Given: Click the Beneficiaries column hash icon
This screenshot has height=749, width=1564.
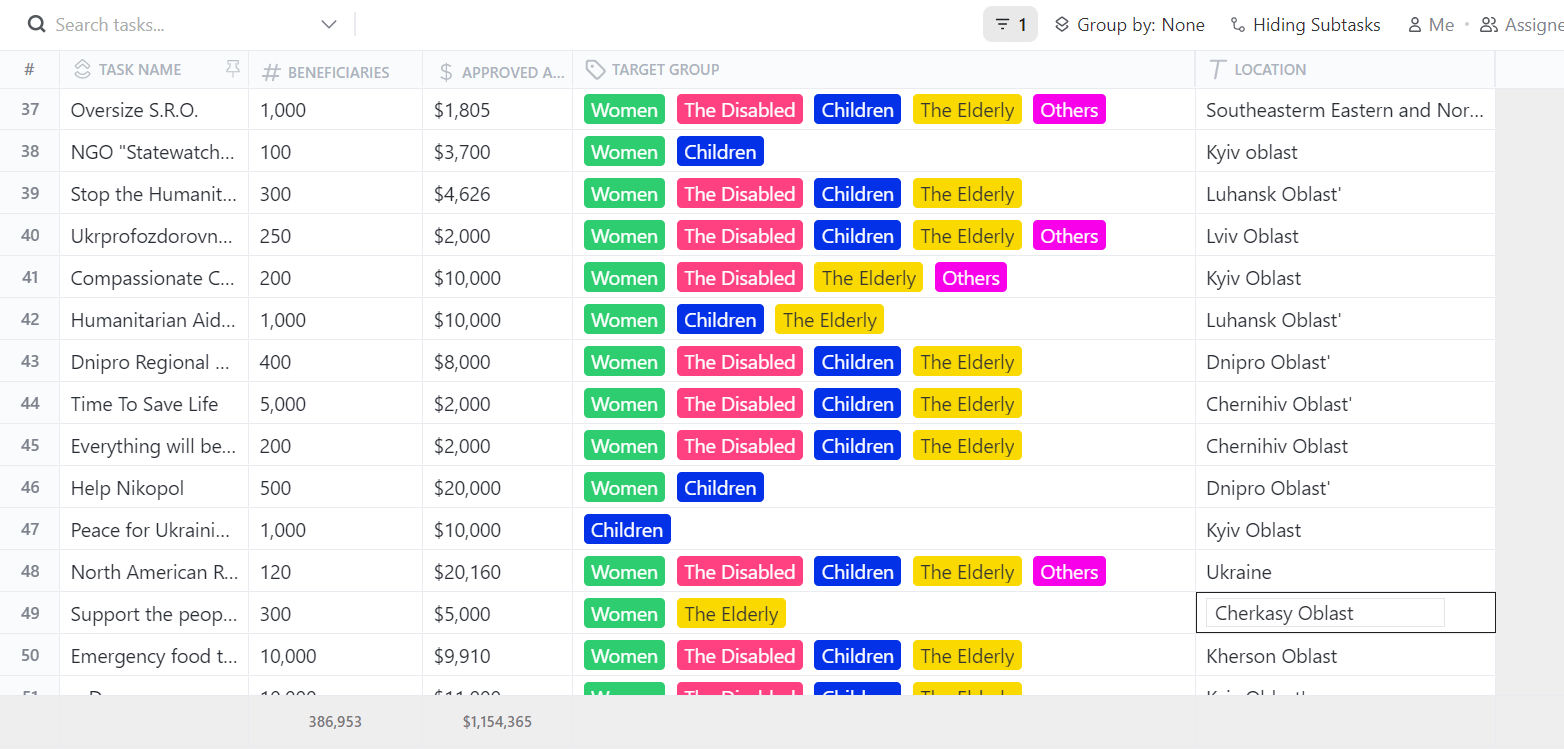Looking at the screenshot, I should pyautogui.click(x=271, y=72).
